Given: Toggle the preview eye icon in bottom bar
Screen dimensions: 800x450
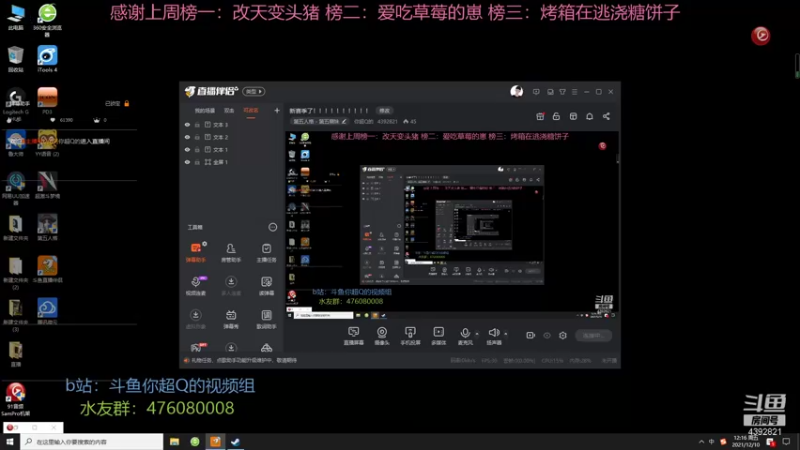Looking at the screenshot, I should point(547,335).
